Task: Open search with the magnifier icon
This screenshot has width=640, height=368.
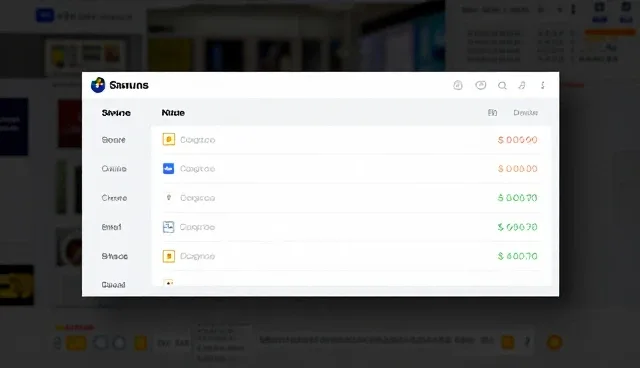Action: pyautogui.click(x=502, y=85)
